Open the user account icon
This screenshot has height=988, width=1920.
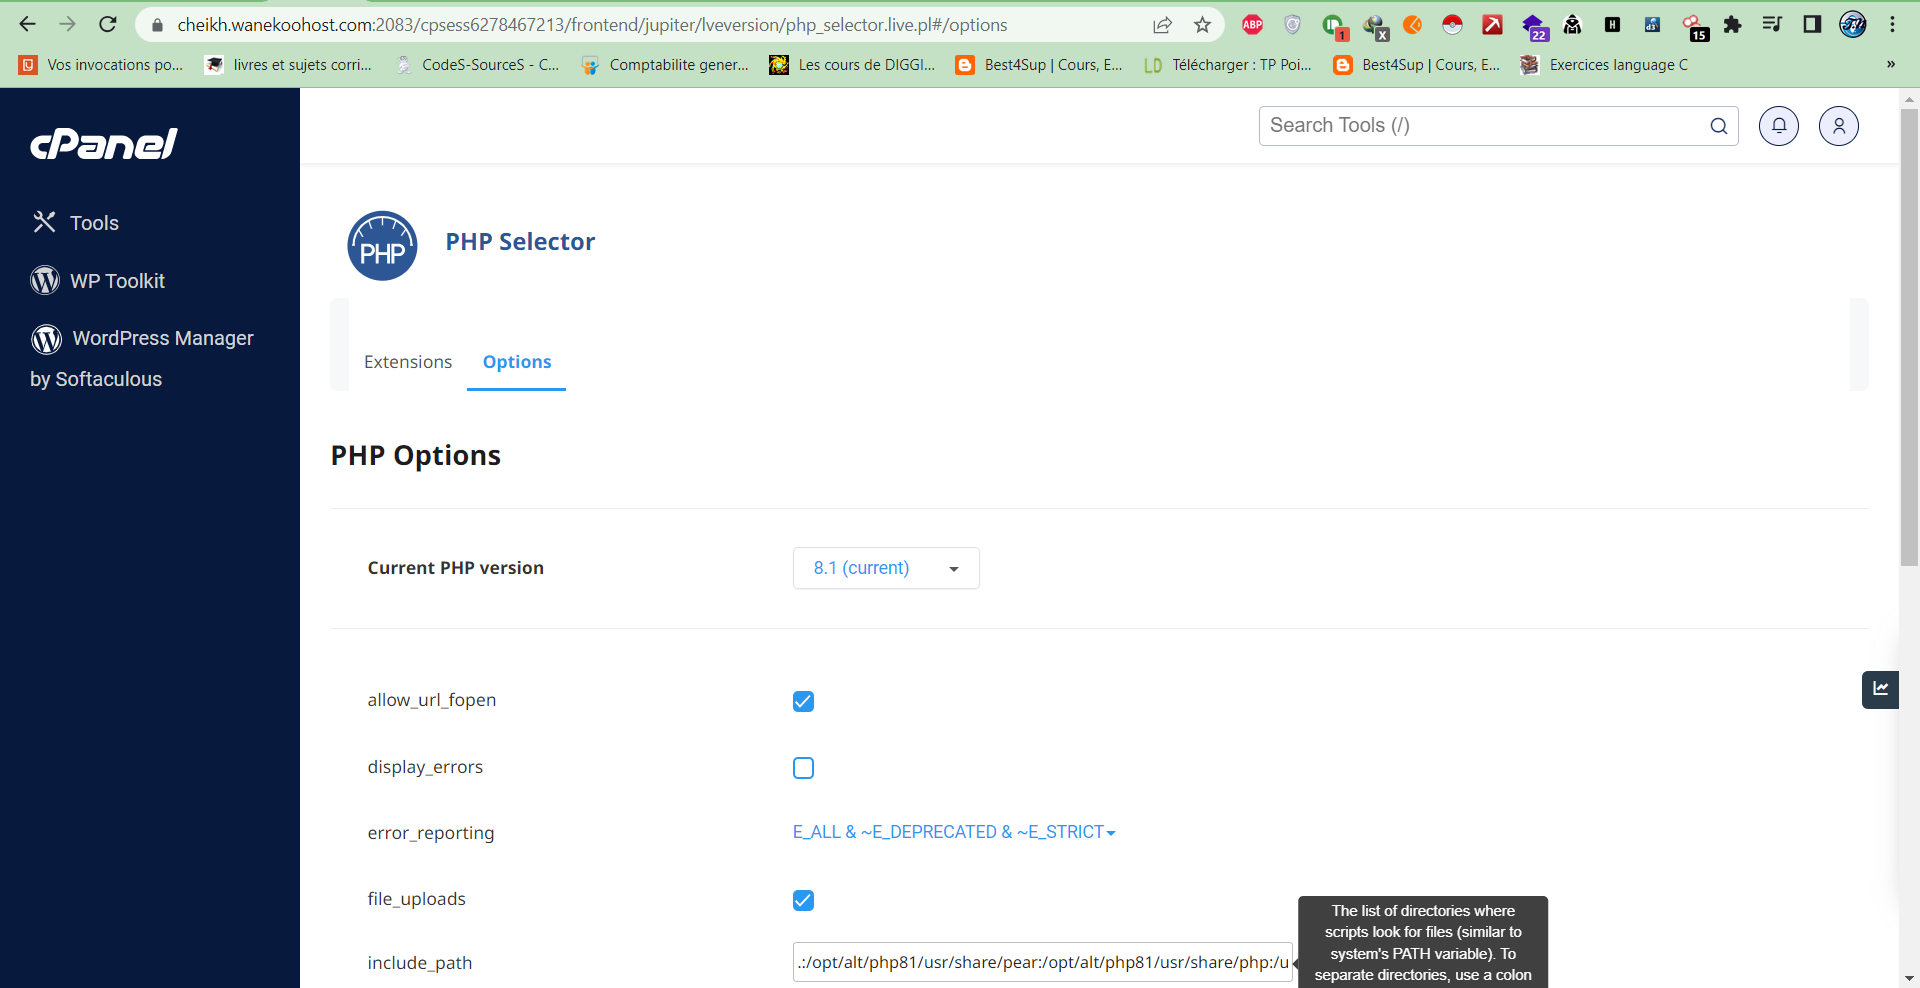point(1838,126)
